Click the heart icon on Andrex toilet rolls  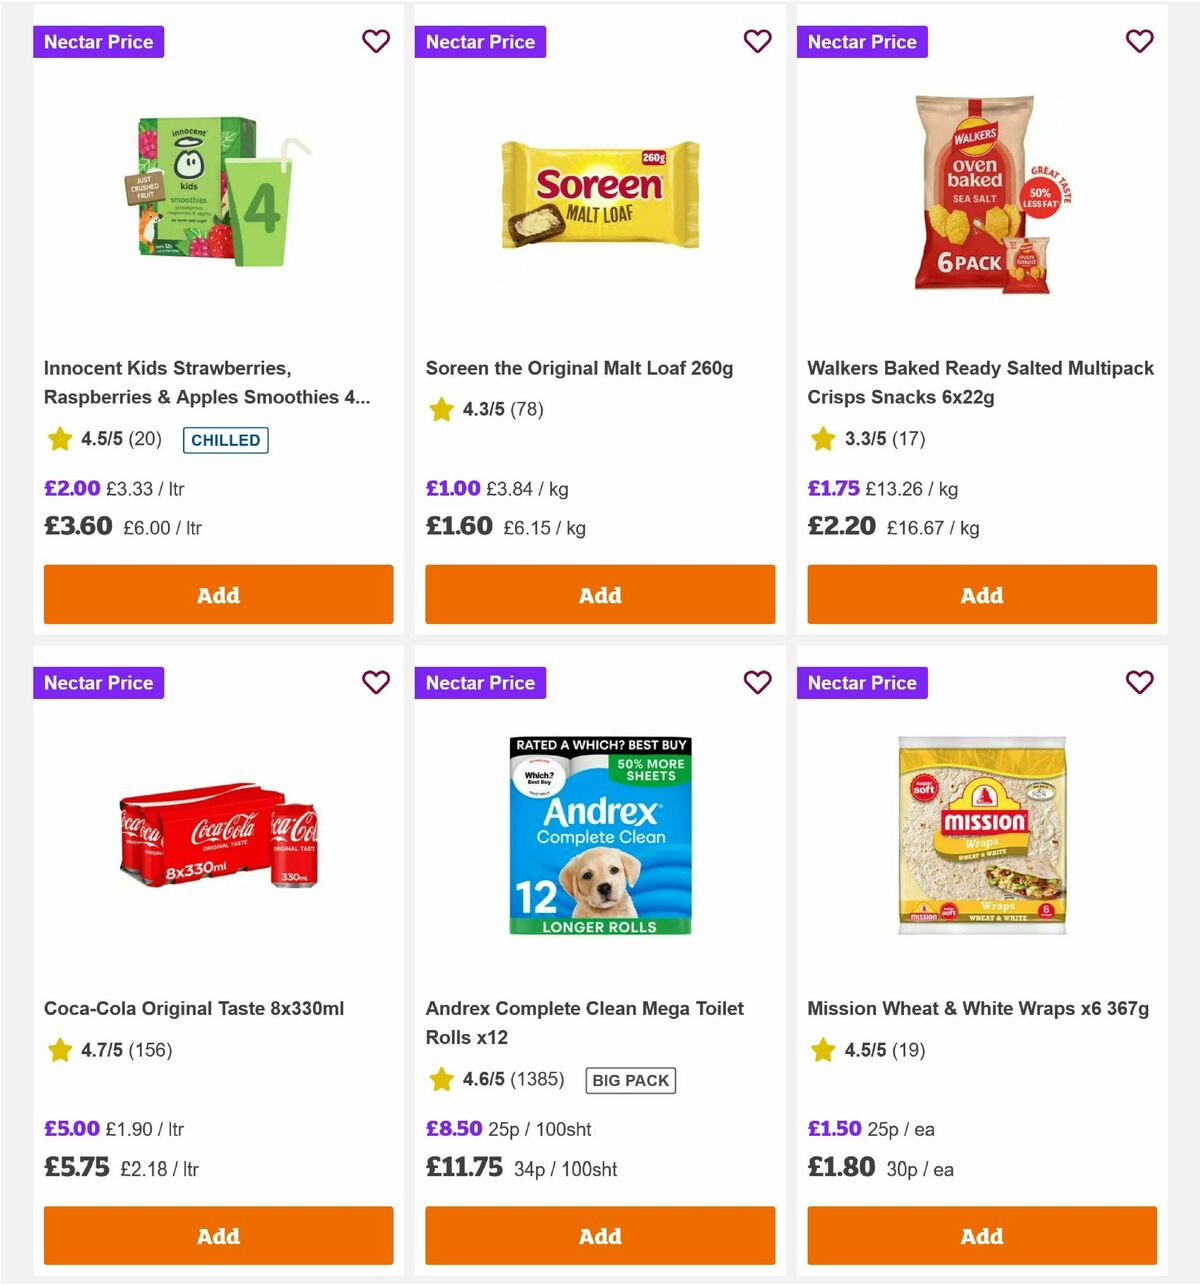[x=758, y=682]
